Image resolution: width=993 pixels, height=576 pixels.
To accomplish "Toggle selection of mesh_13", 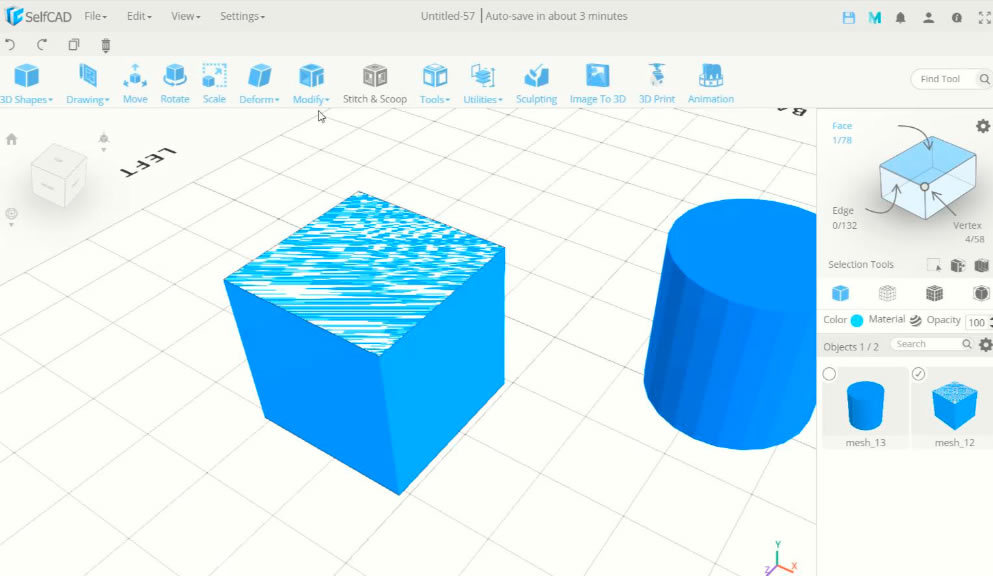I will tap(829, 374).
